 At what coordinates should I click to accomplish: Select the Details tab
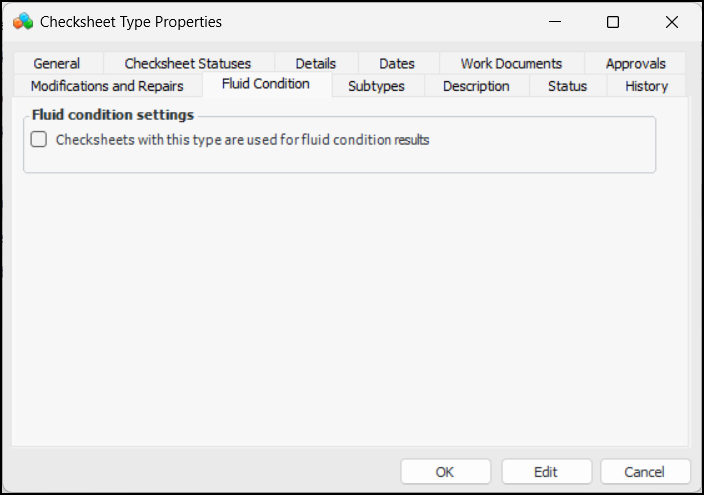coord(315,63)
